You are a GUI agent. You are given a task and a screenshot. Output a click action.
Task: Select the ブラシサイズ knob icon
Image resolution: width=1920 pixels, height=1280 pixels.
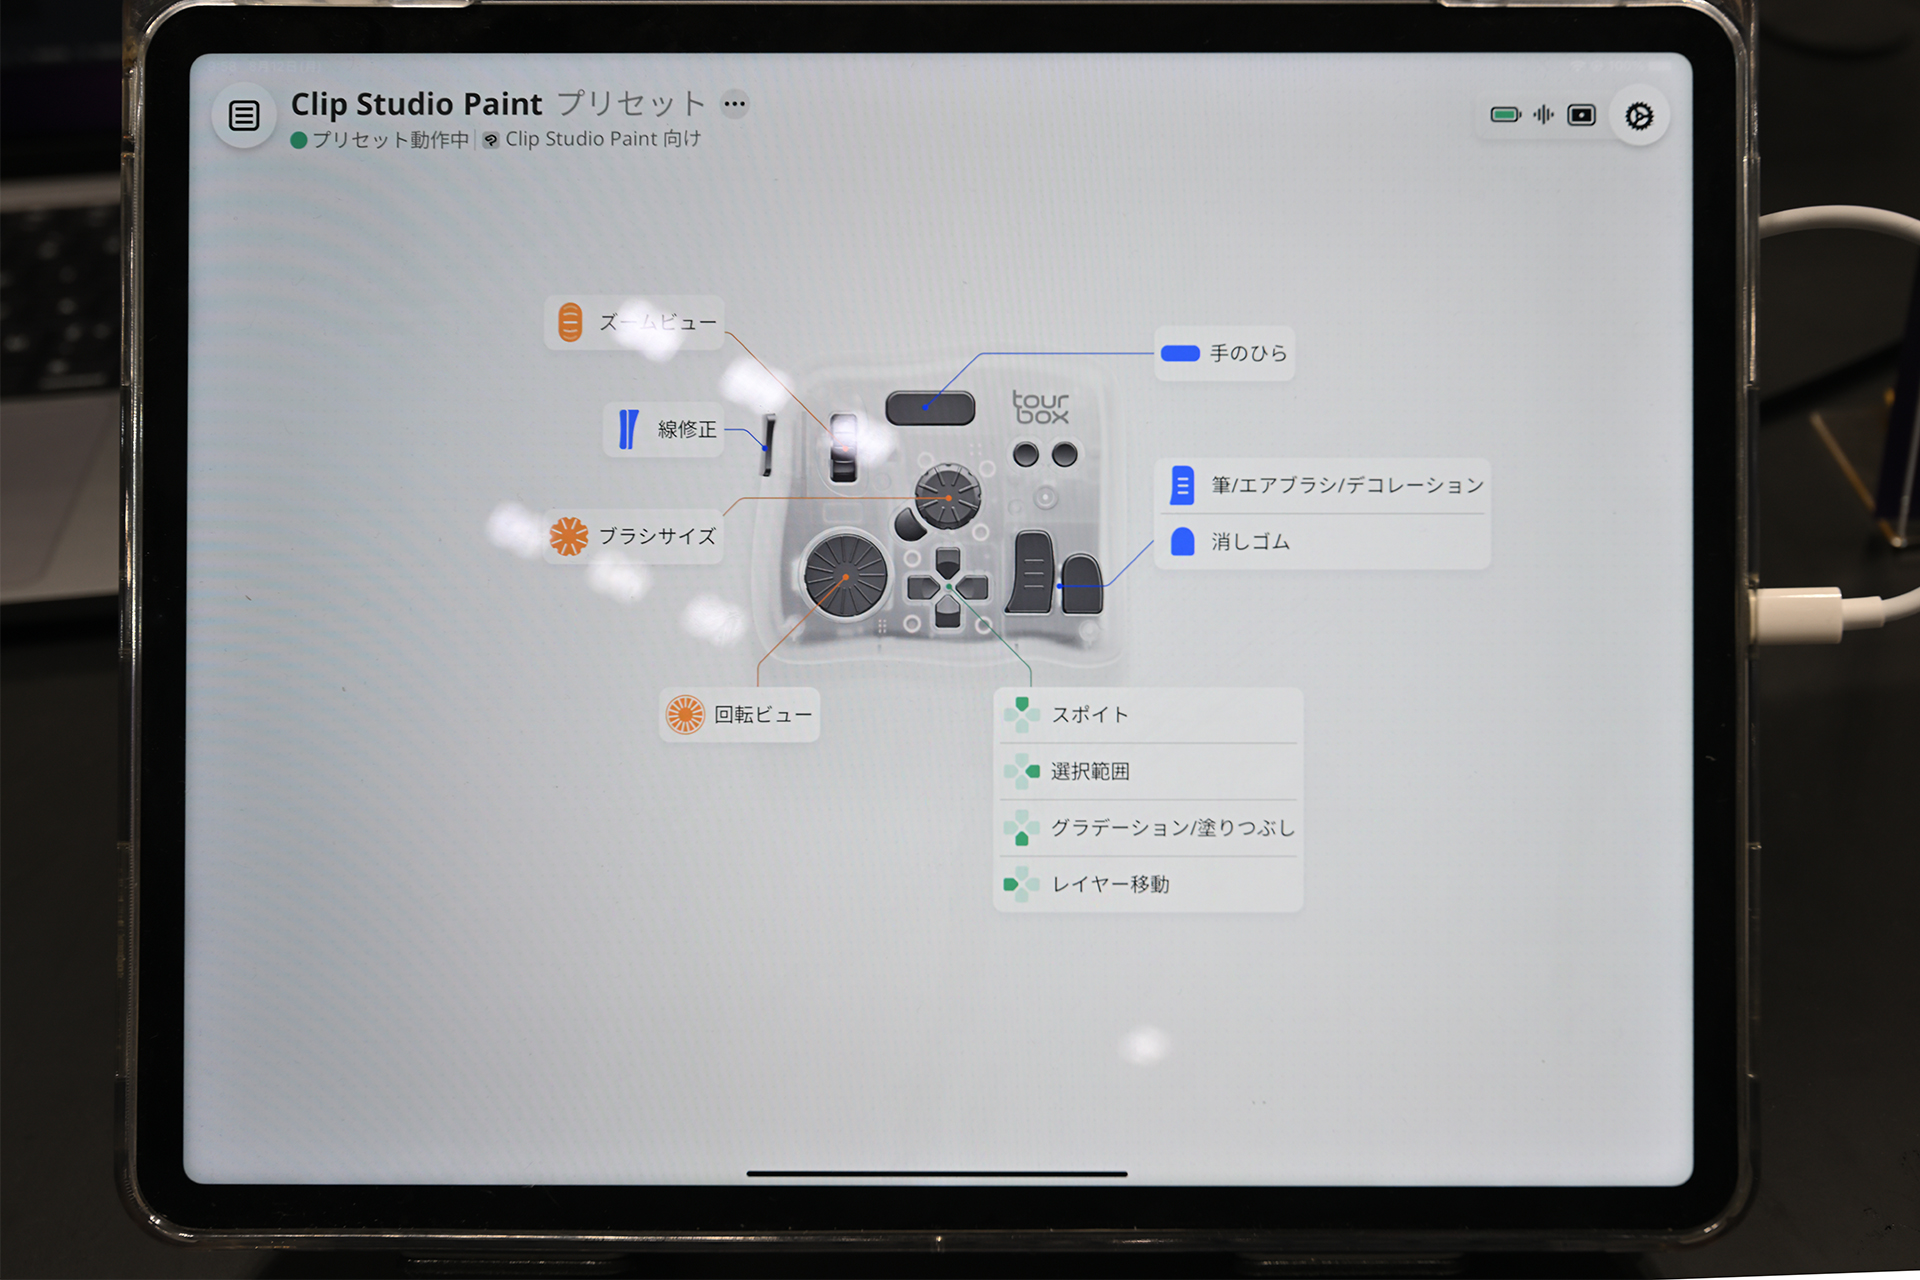569,536
